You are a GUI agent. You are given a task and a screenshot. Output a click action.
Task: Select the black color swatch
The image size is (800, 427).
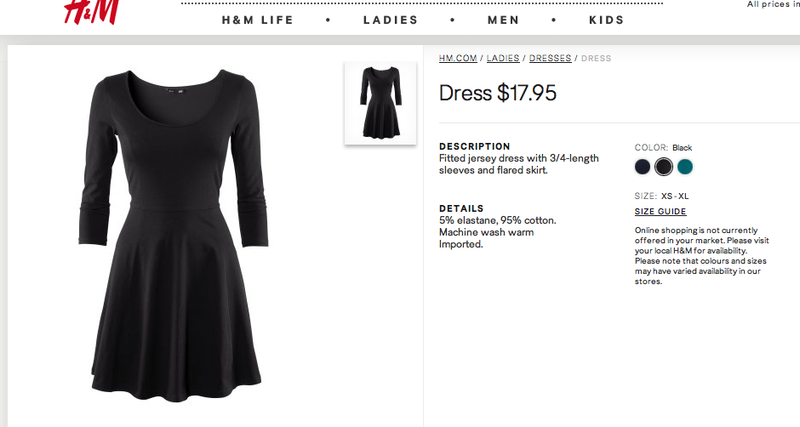click(664, 166)
